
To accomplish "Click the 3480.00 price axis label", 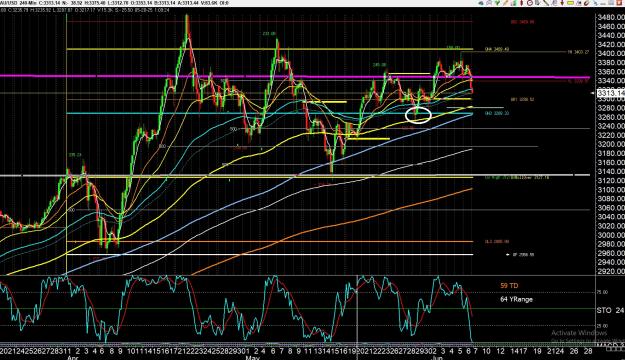I will pos(611,17).
